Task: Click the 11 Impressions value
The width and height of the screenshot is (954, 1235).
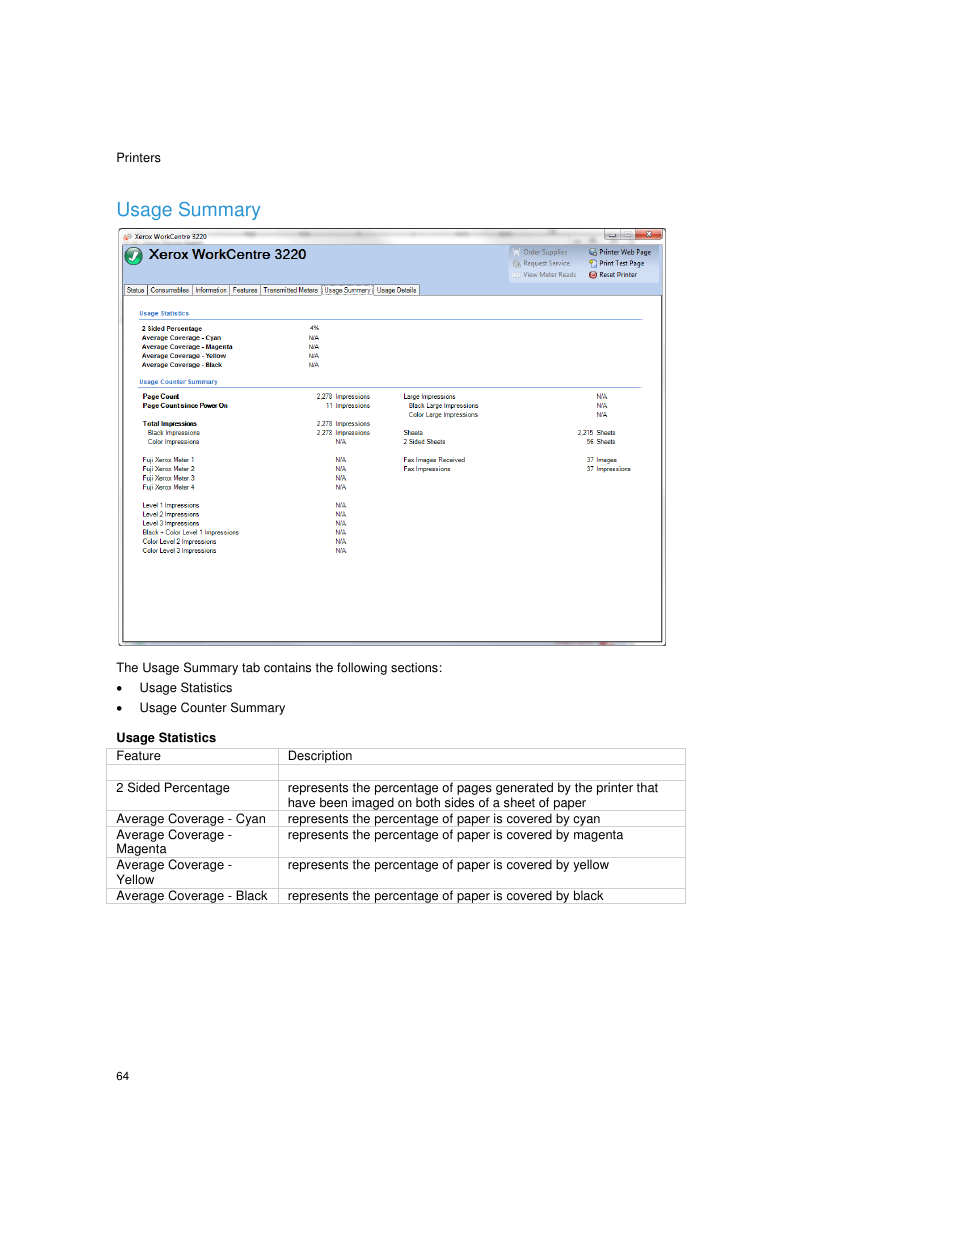Action: pos(347,405)
